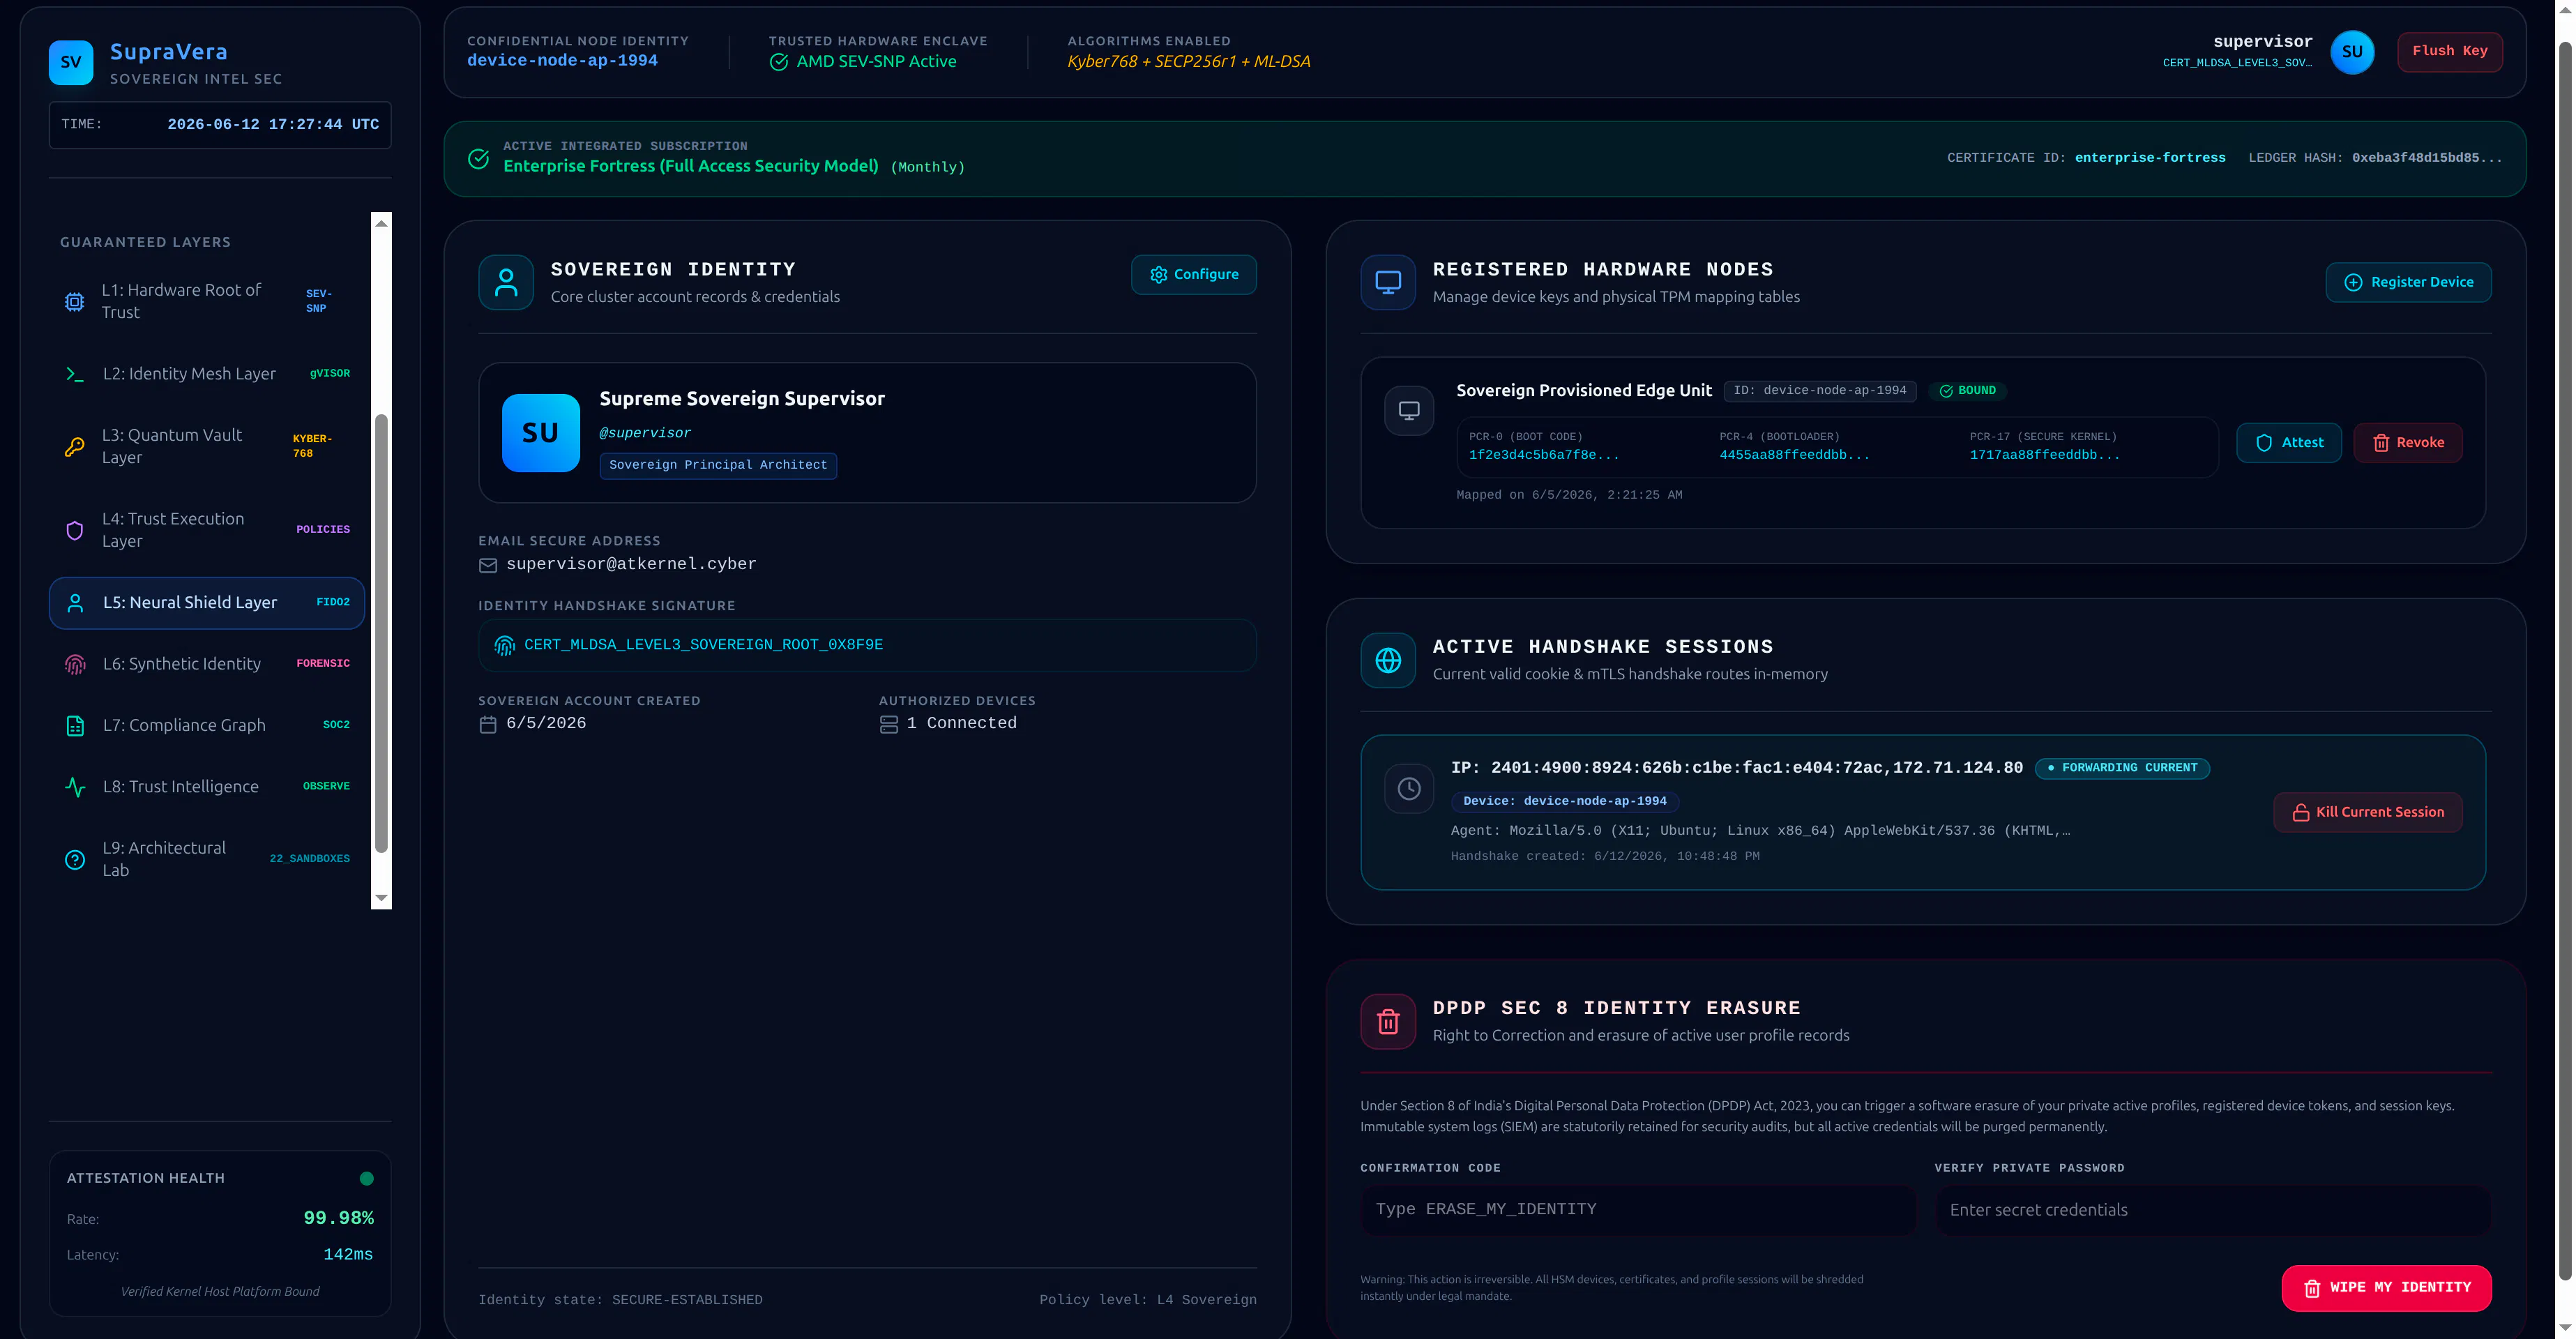Click the calendar icon beside 6/5/2026
Viewport: 2576px width, 1339px height.
point(488,724)
